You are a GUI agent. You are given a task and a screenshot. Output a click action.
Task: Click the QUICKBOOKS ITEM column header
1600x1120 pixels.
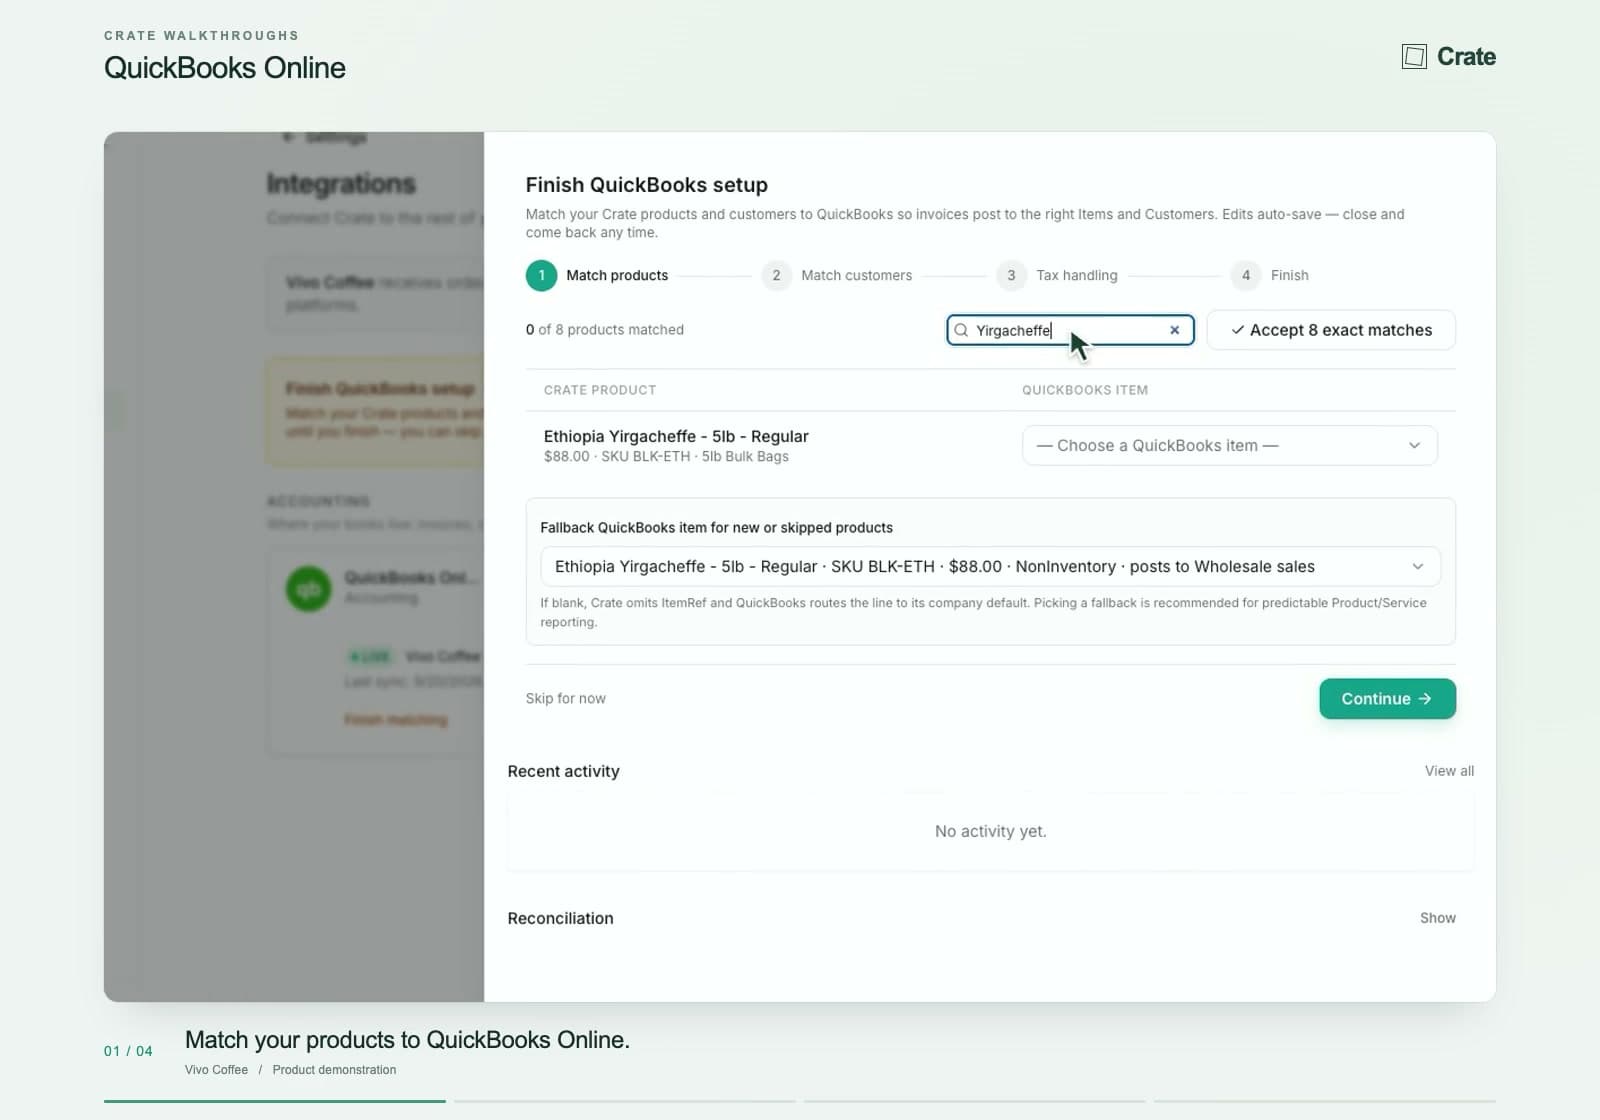(1085, 390)
